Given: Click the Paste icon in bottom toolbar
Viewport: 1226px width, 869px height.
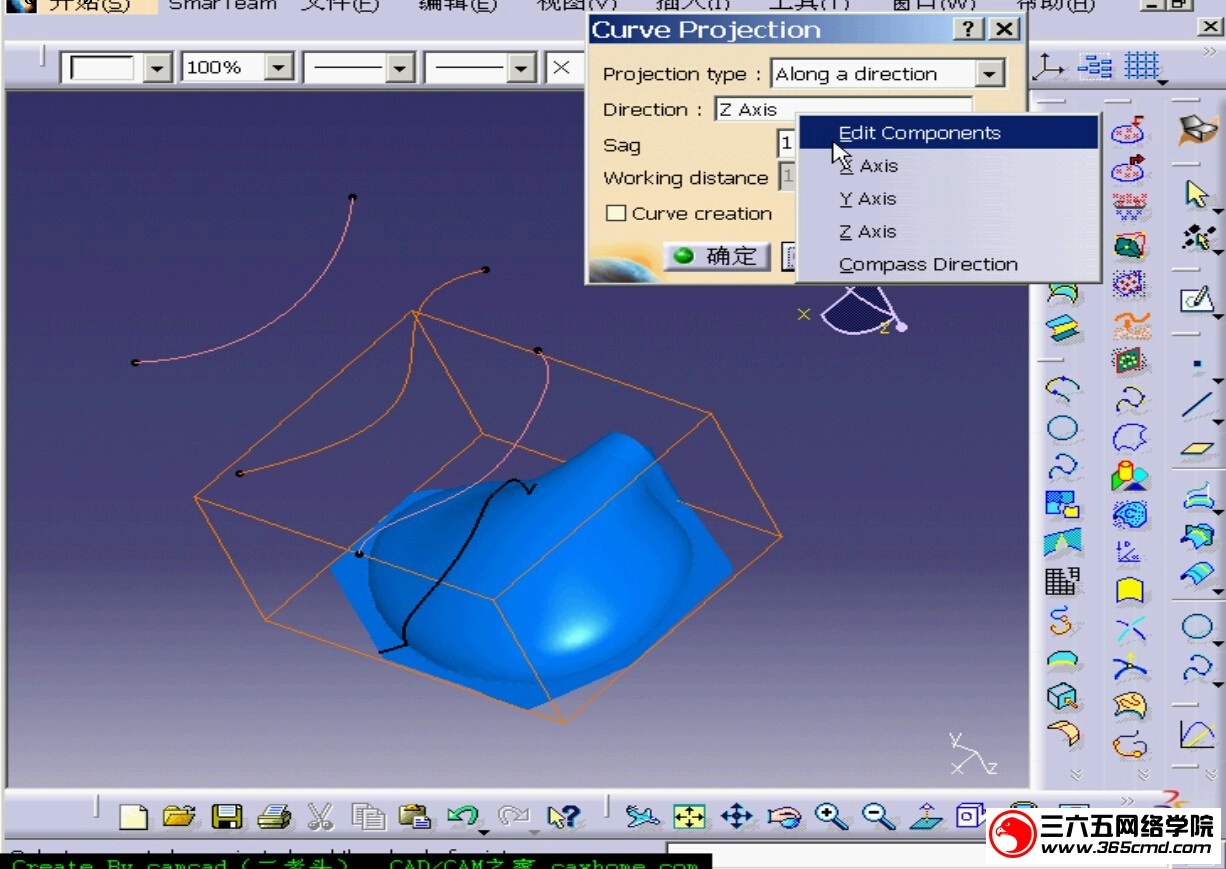Looking at the screenshot, I should click(x=415, y=816).
